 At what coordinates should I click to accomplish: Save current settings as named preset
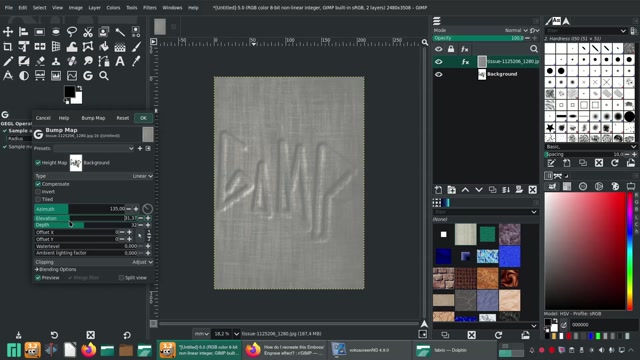tap(140, 148)
